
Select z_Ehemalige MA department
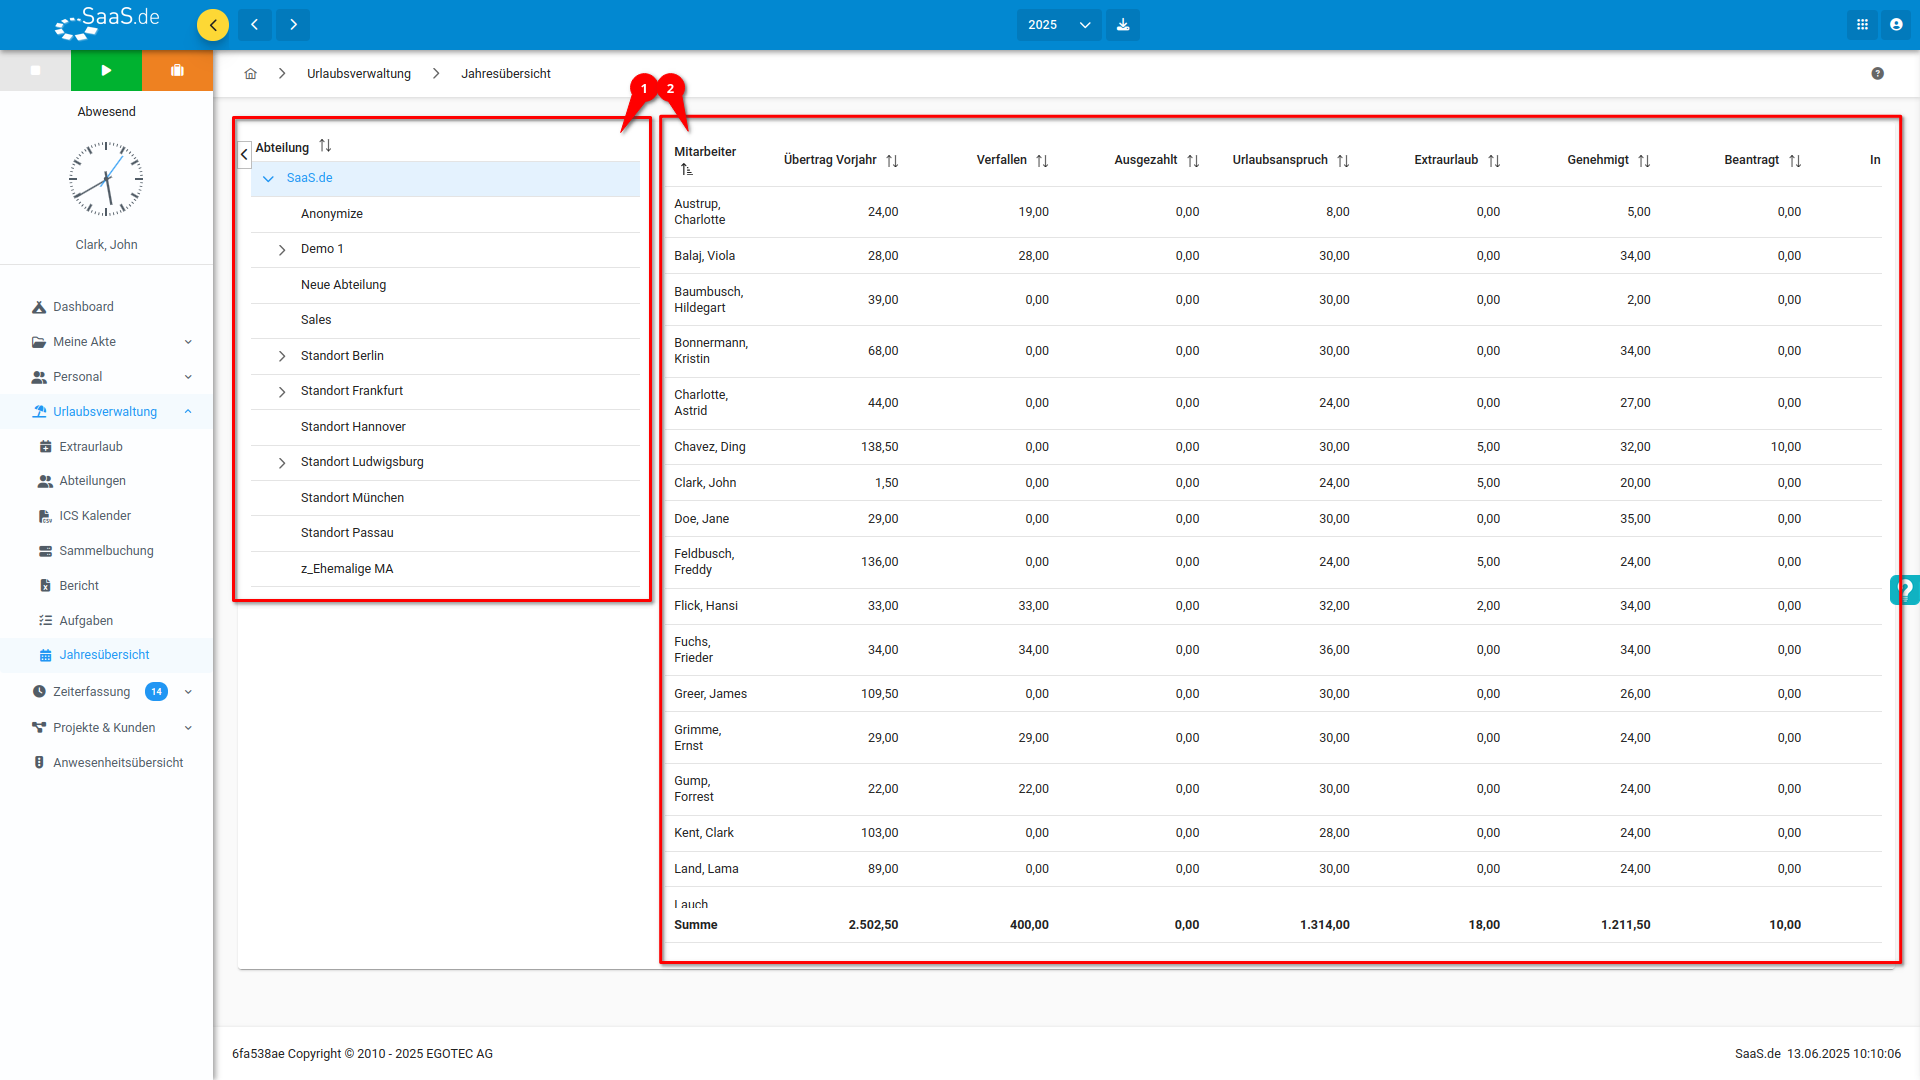point(445,569)
